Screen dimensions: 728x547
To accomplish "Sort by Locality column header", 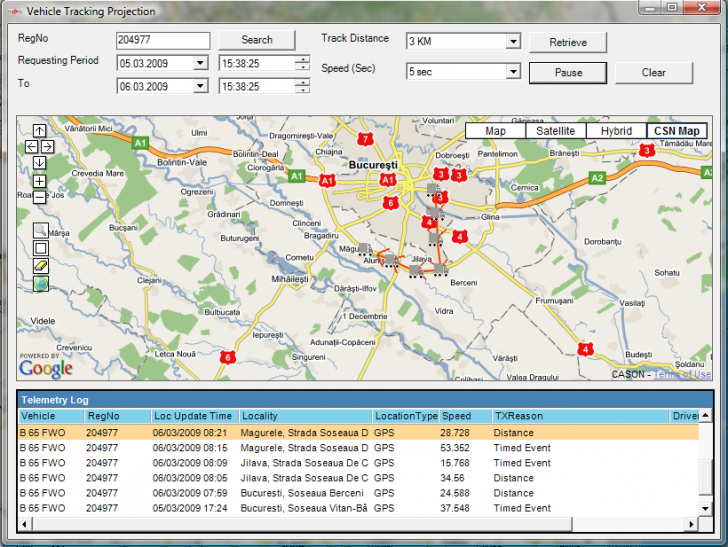I will coord(306,416).
